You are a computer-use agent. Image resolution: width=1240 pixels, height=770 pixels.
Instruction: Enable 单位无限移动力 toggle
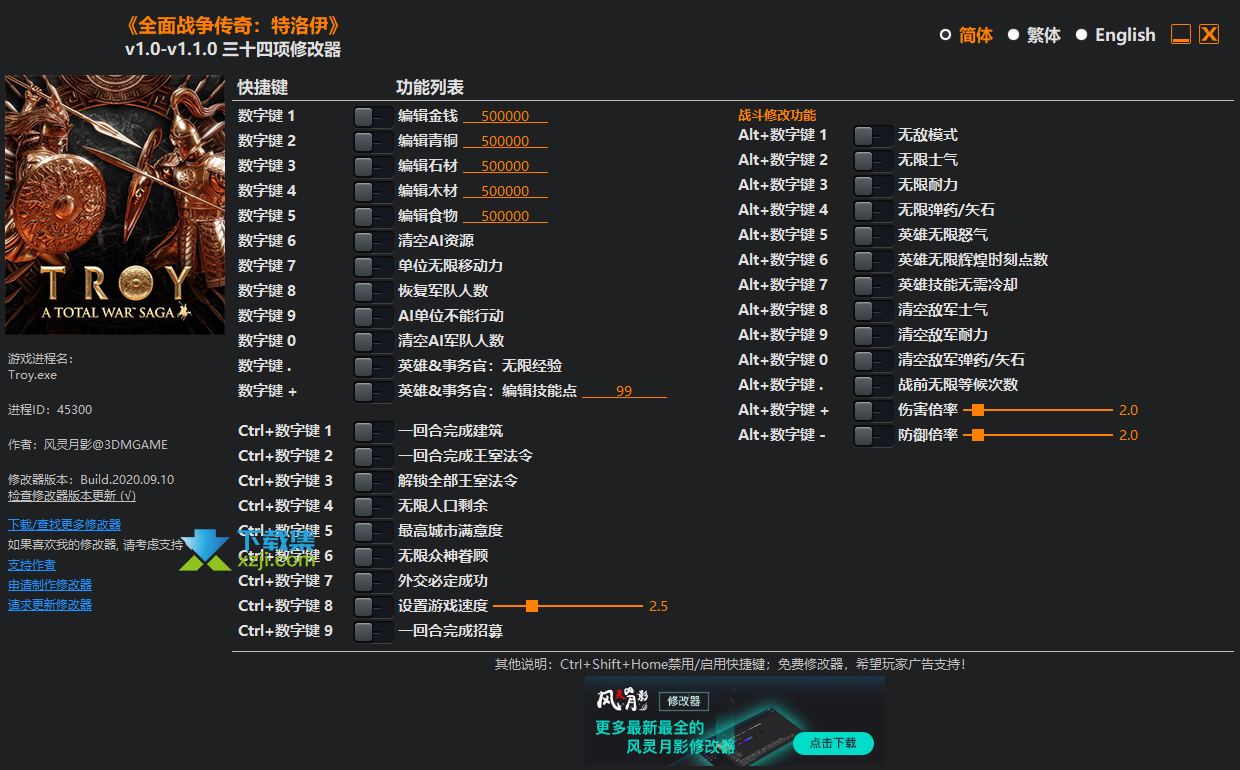point(373,266)
